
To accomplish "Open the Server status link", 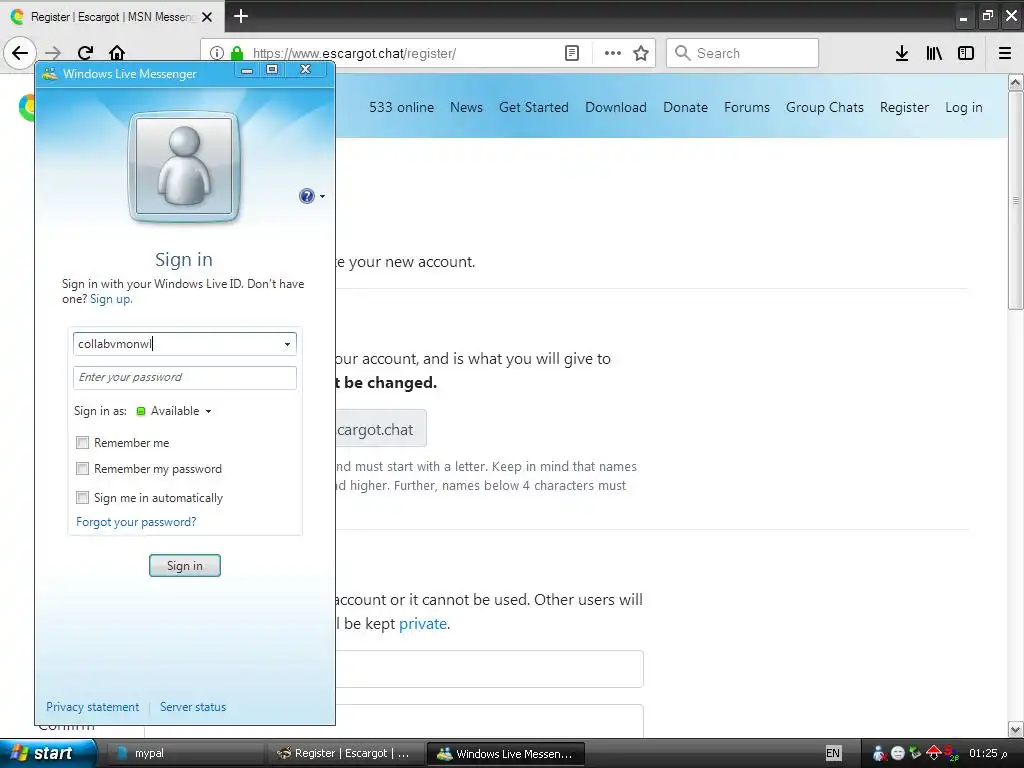I will click(x=193, y=707).
